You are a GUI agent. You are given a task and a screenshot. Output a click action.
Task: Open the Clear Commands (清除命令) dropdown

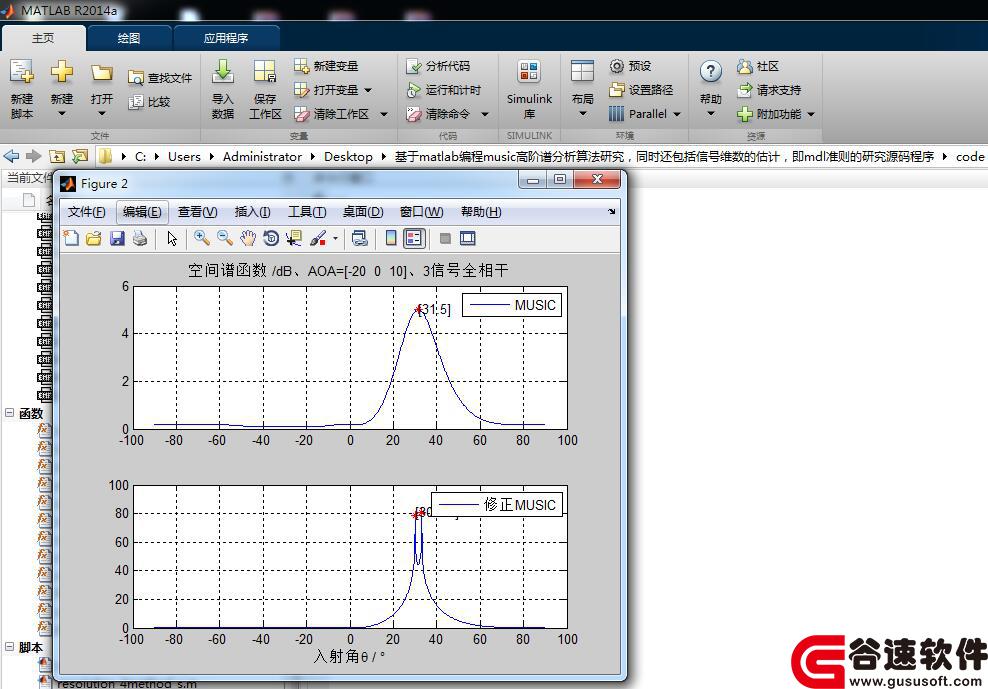pos(485,114)
